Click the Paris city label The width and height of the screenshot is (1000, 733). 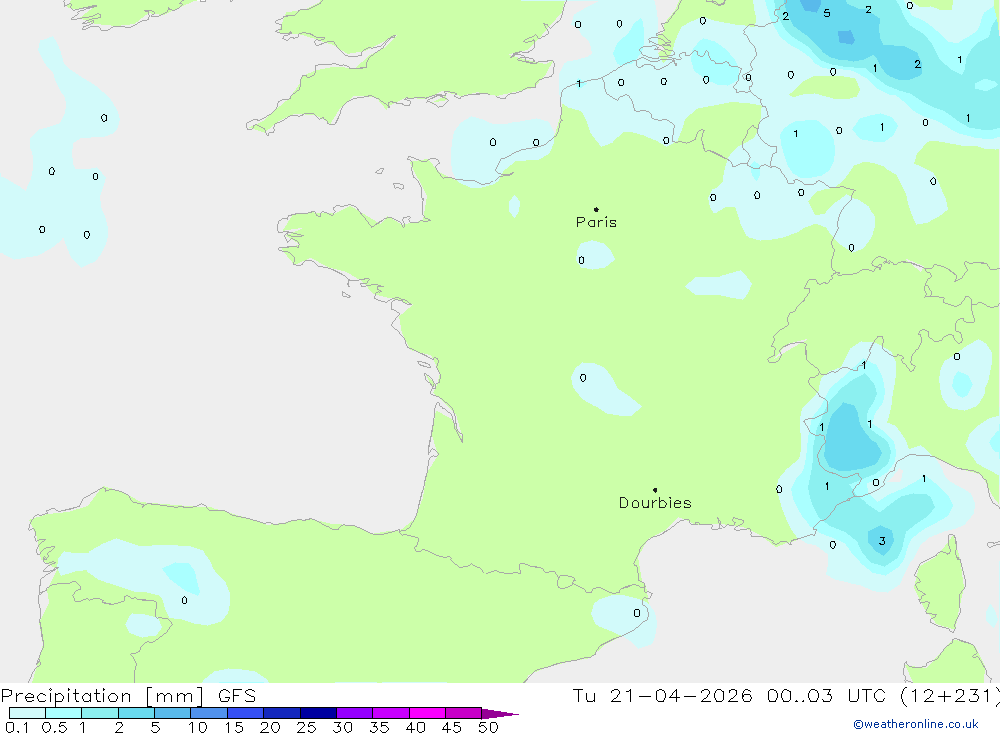596,222
